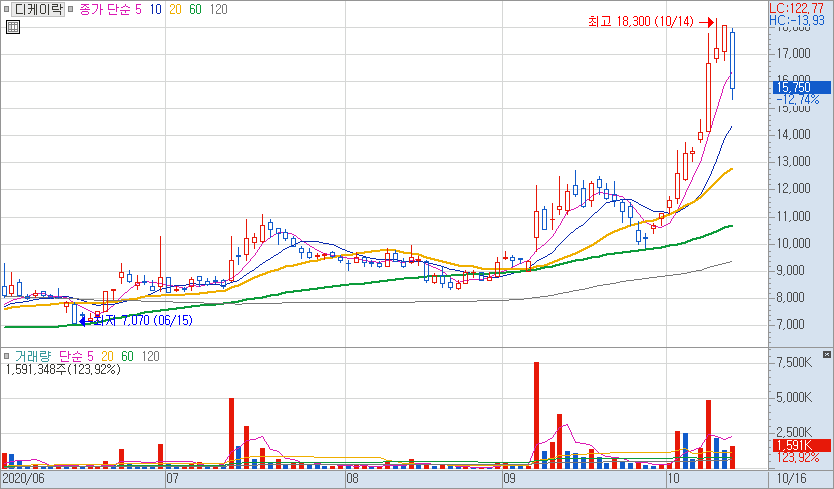Screen dimensions: 834x489
Task: Click the LC:122,77 value
Action: coord(796,8)
